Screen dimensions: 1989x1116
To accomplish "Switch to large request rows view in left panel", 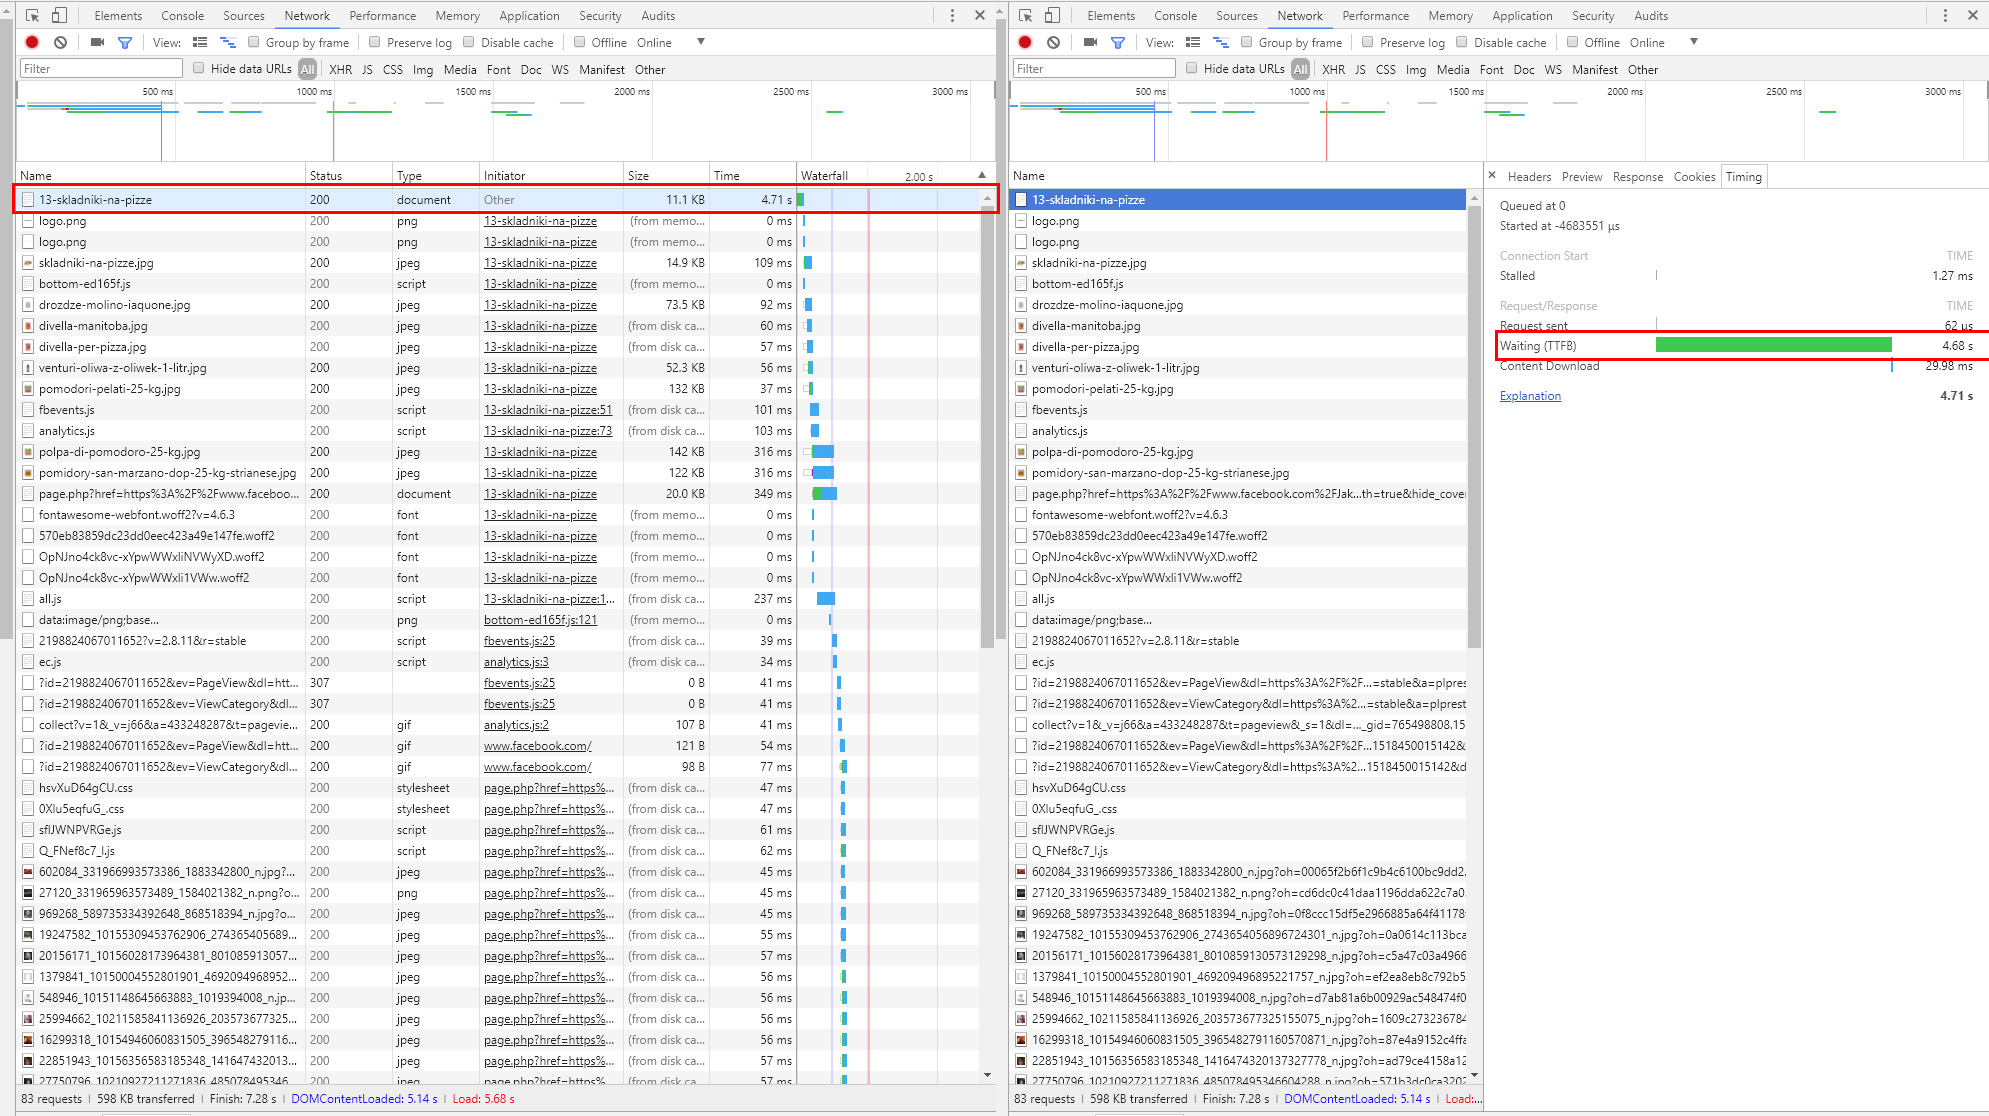I will coord(200,42).
